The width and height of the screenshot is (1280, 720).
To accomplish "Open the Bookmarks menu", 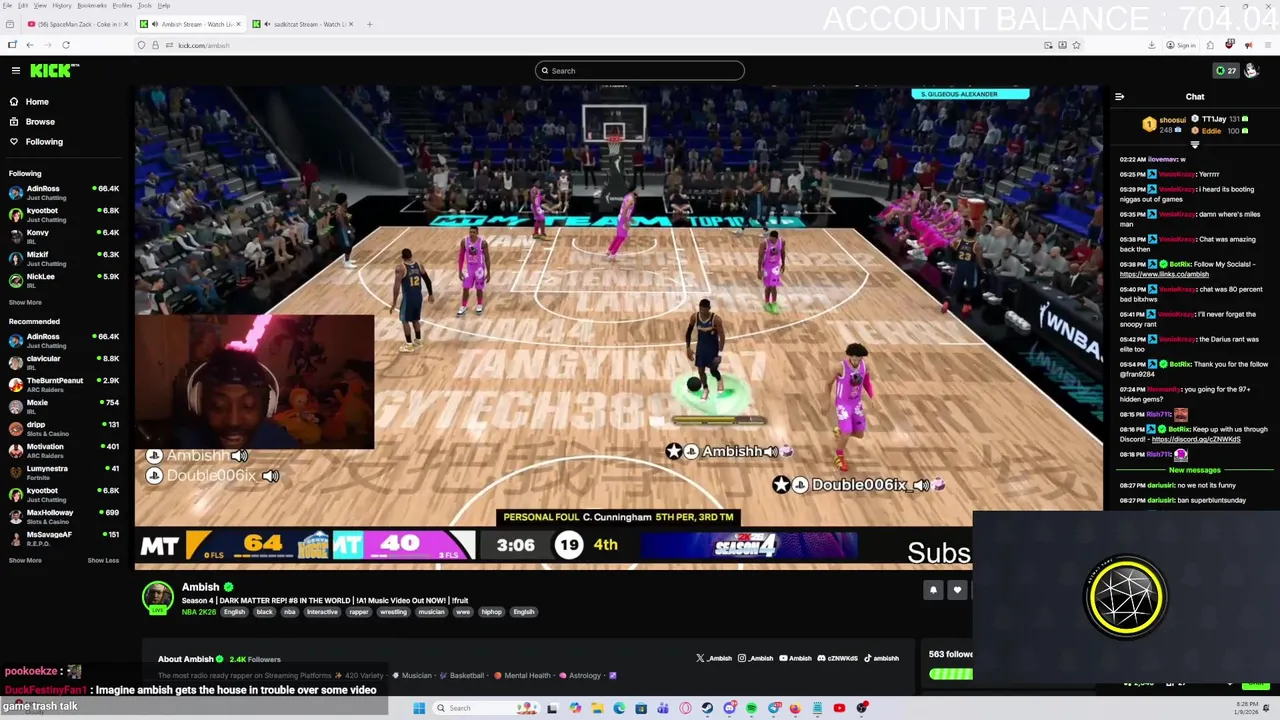I will pyautogui.click(x=92, y=5).
